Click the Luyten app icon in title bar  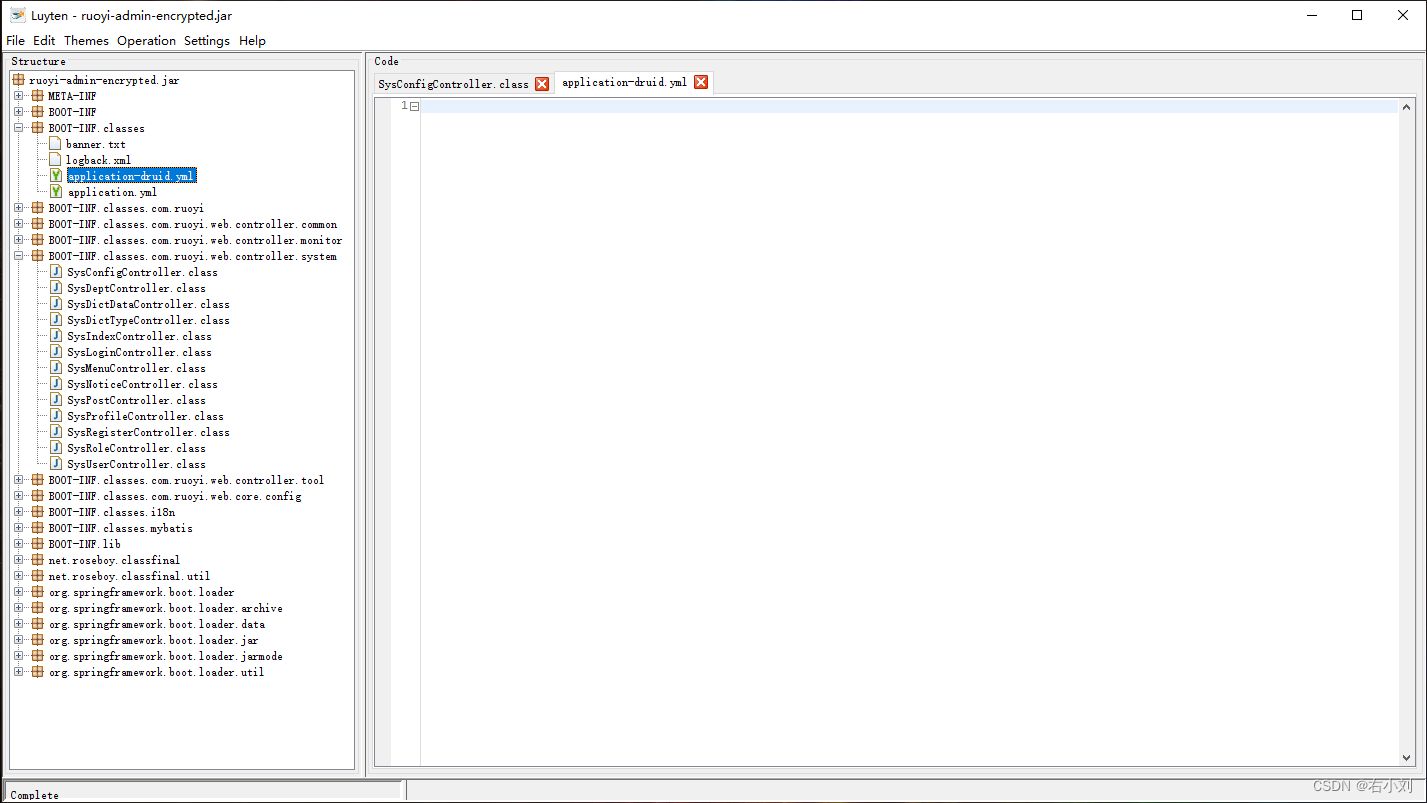(x=17, y=15)
